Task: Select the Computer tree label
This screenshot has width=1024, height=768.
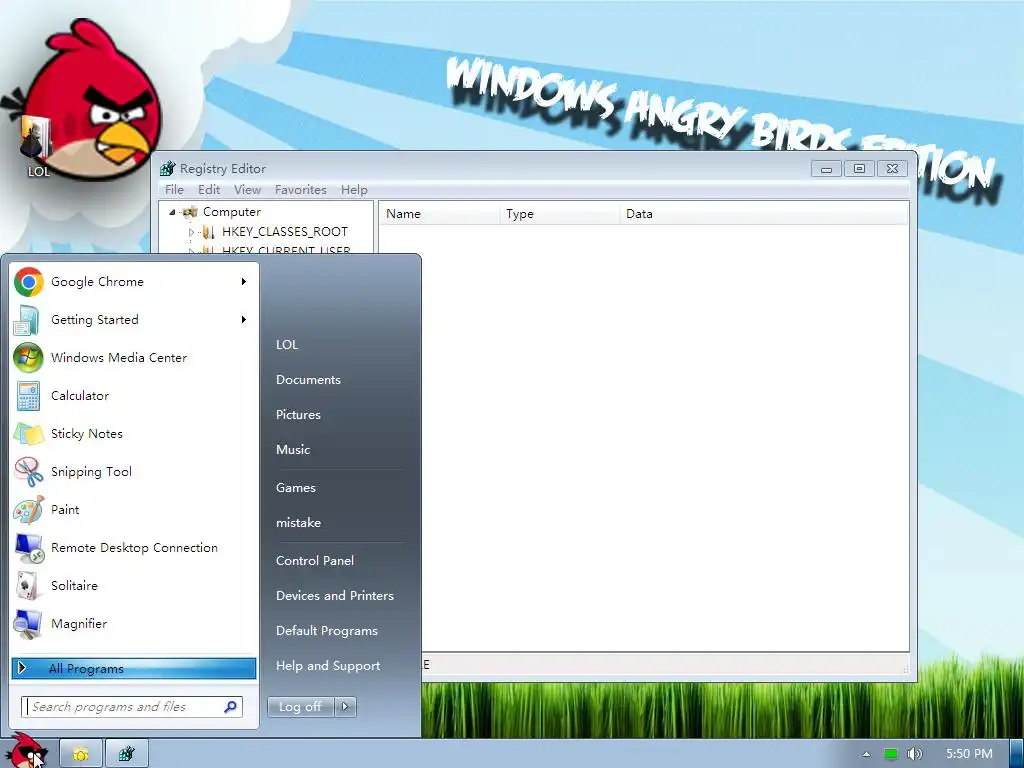Action: click(232, 212)
